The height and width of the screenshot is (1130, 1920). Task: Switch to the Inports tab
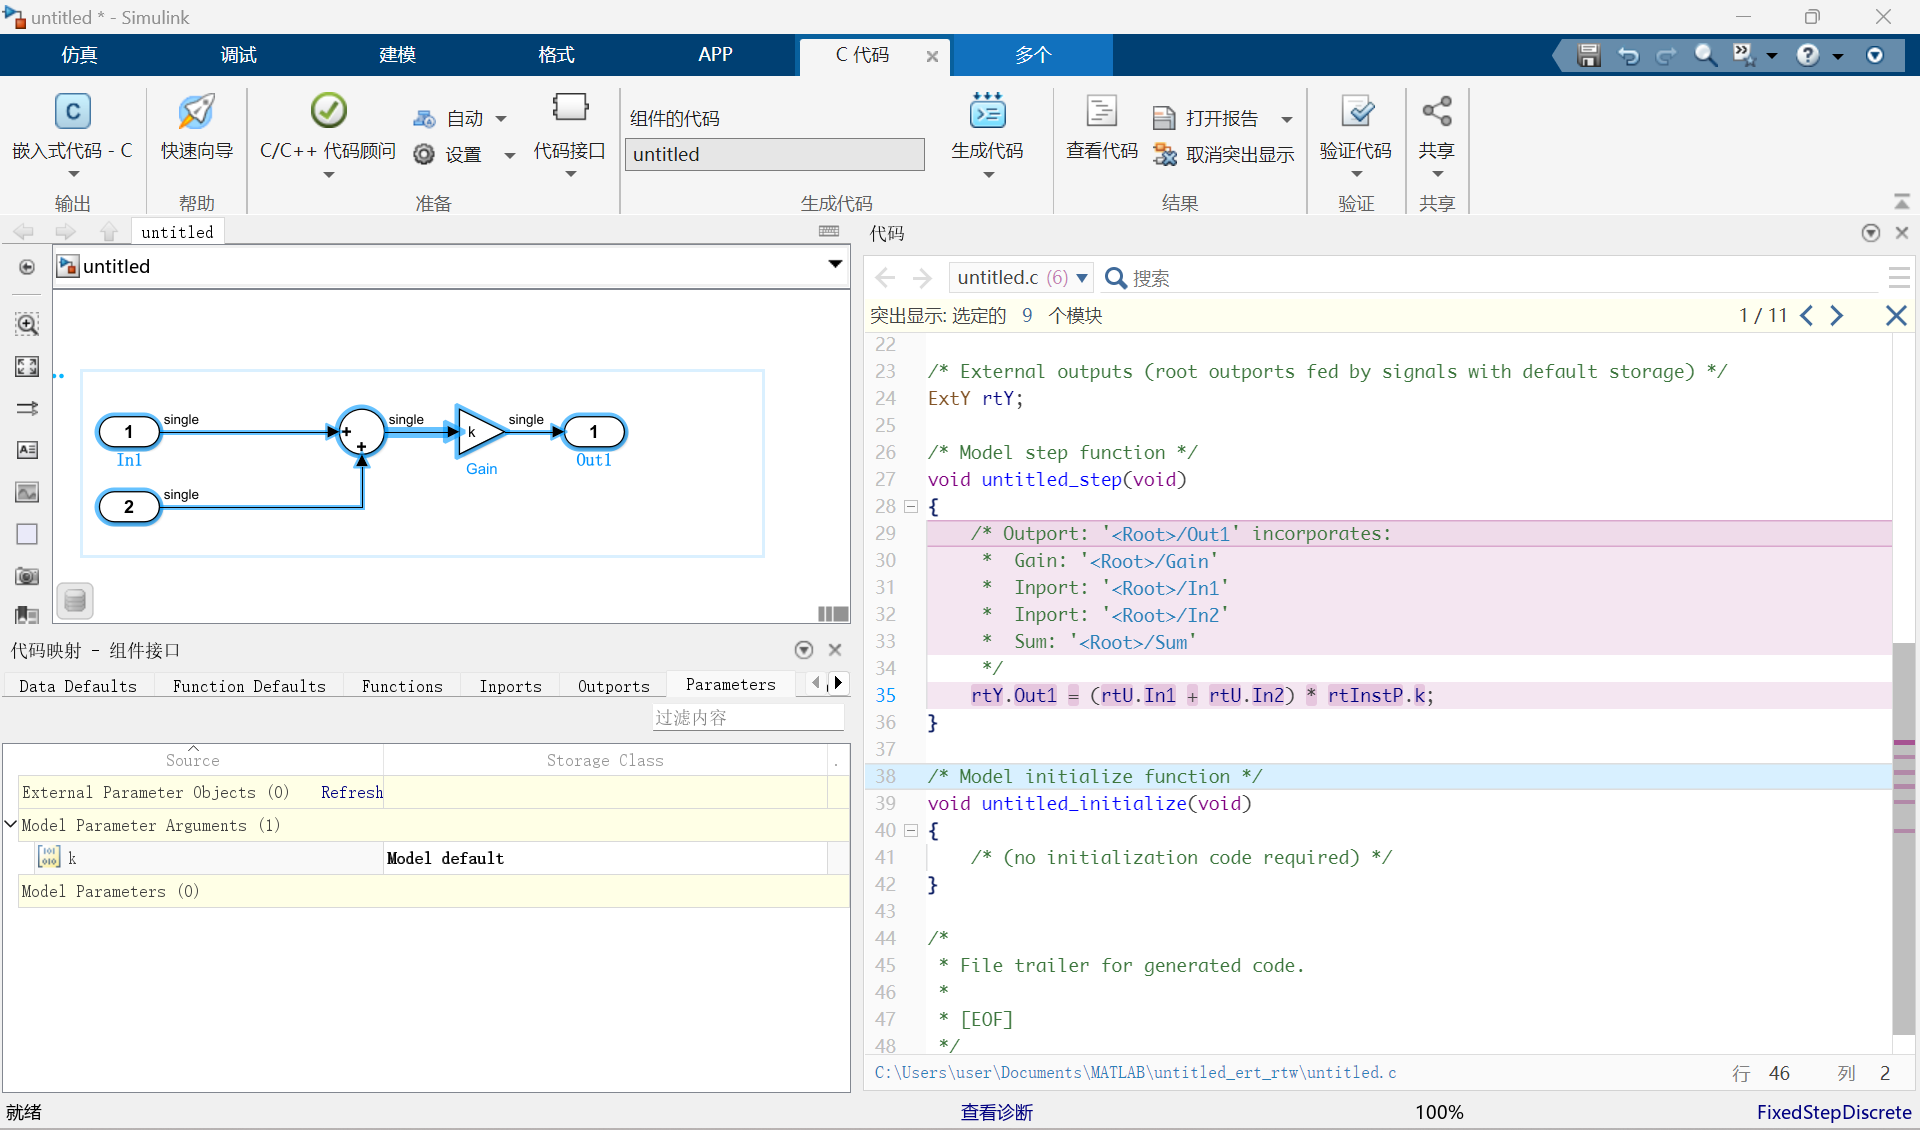(510, 686)
